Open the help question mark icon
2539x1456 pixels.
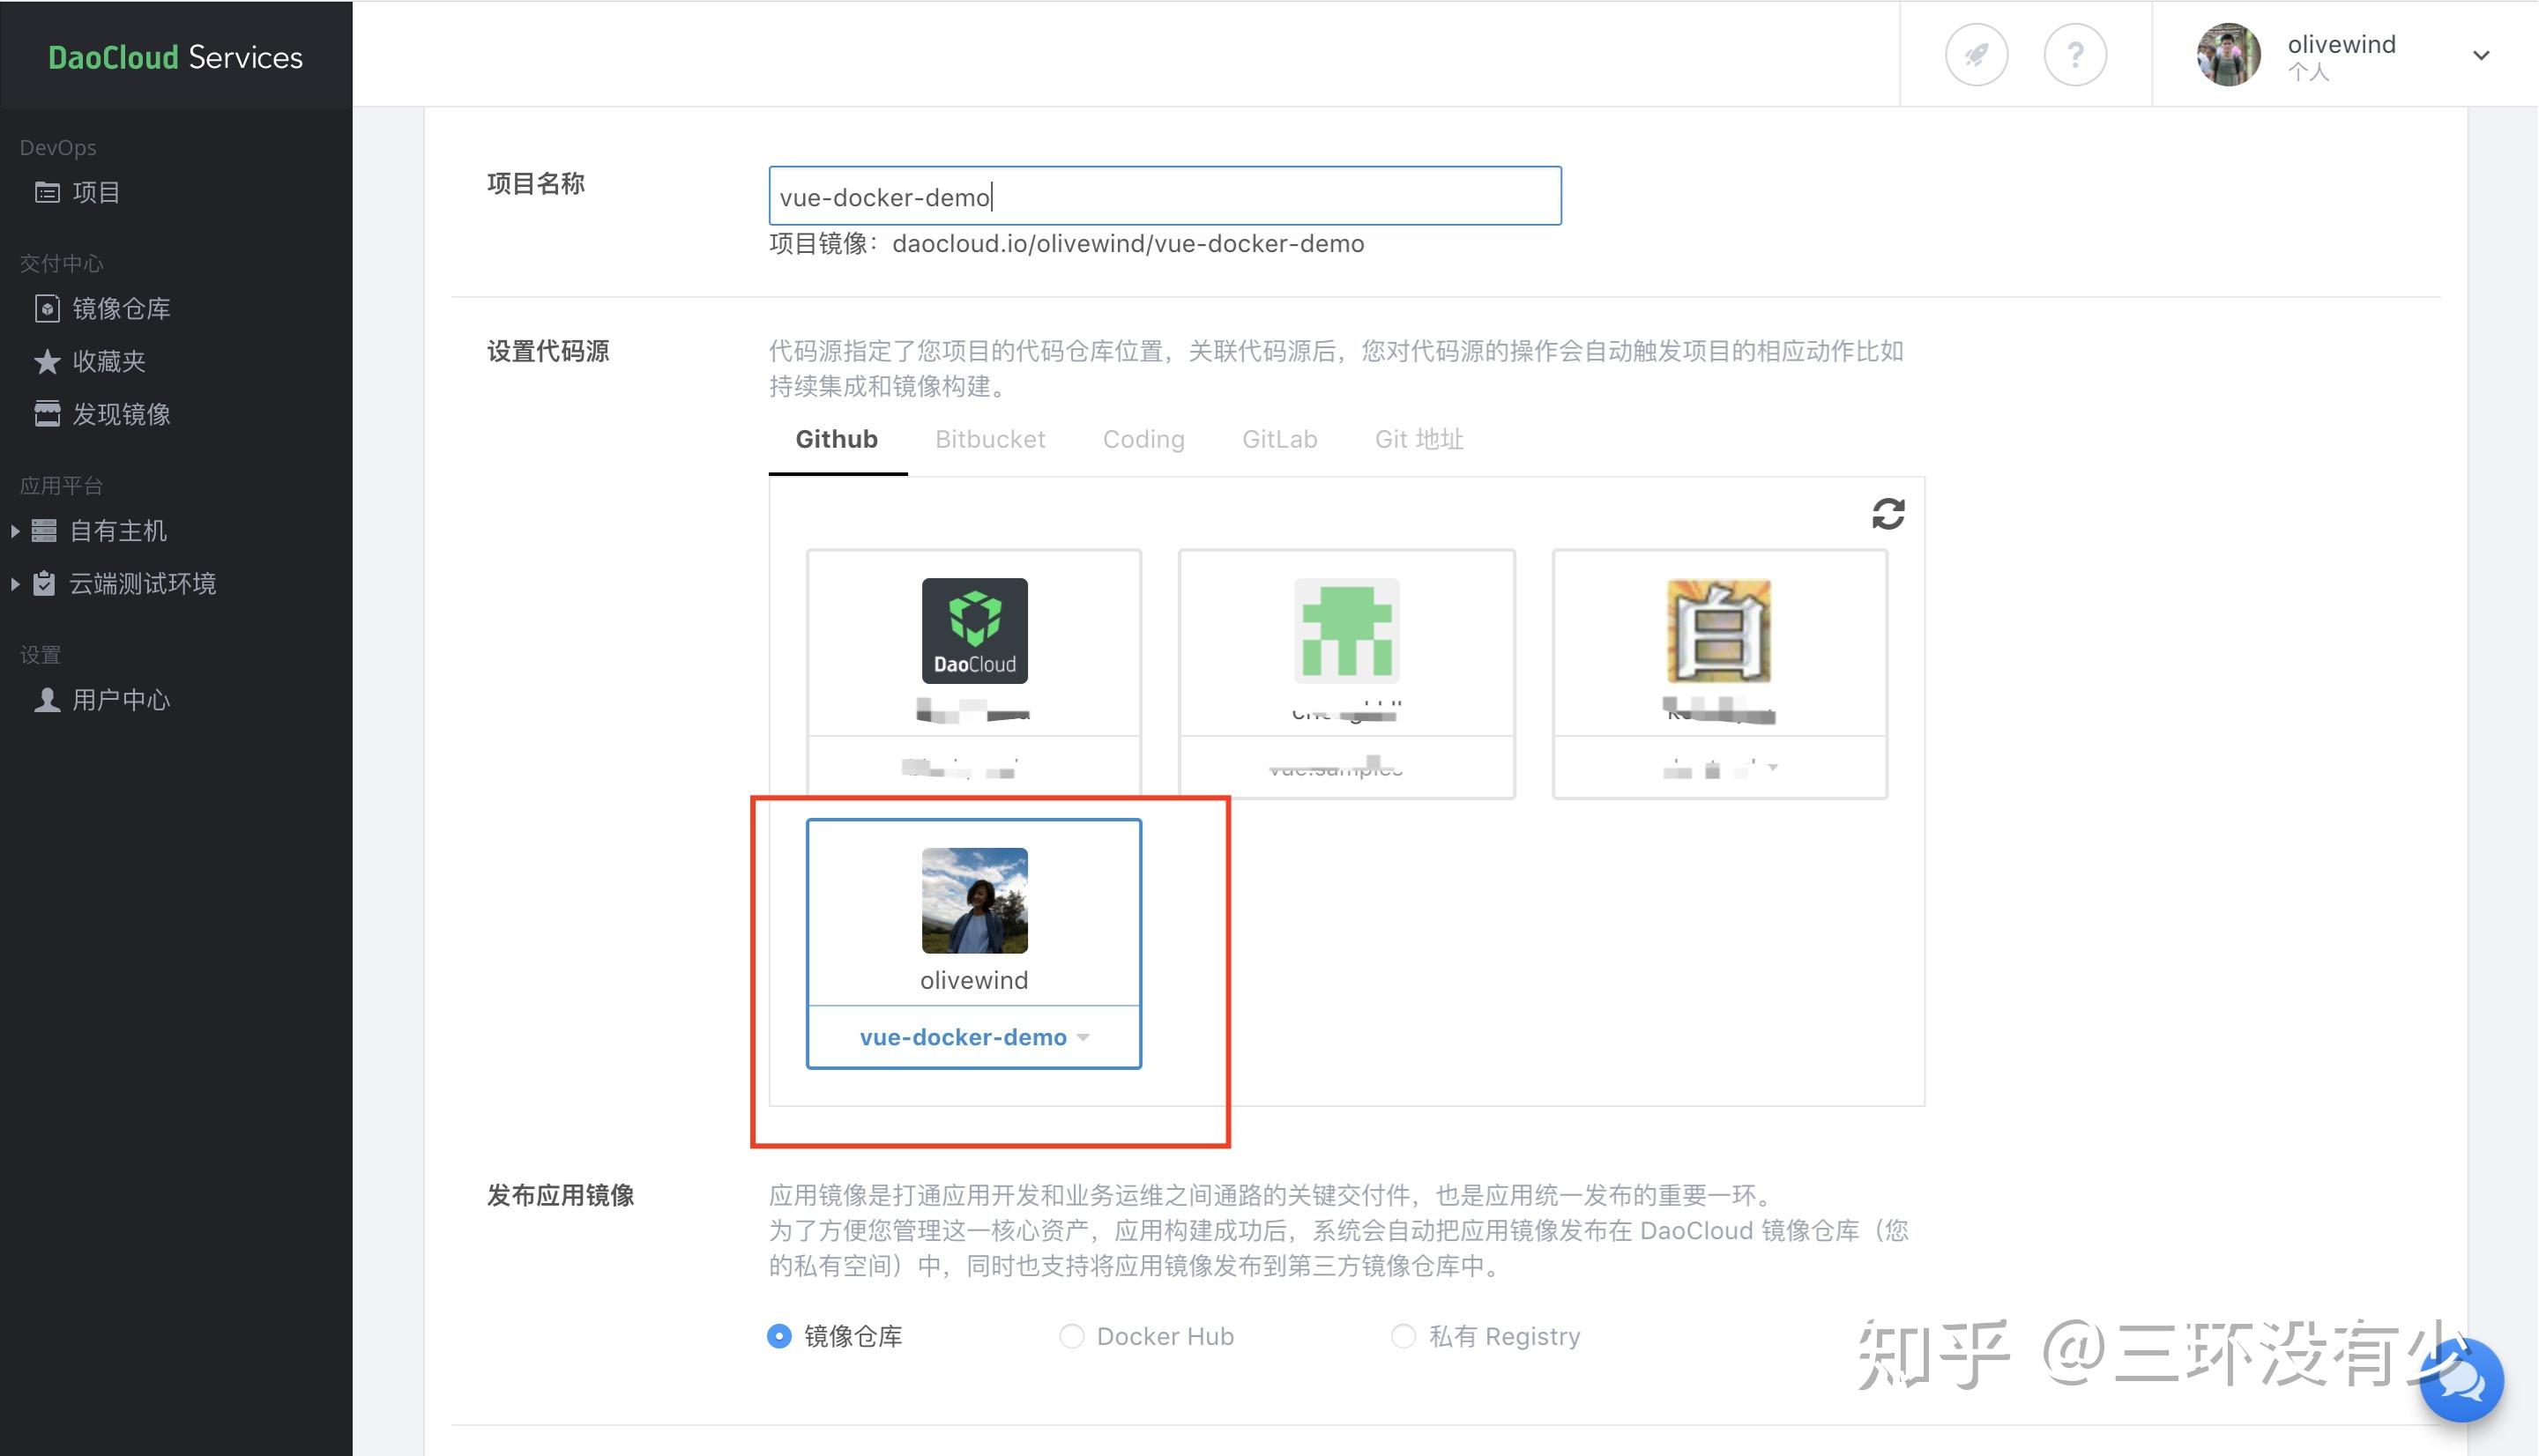pos(2075,55)
